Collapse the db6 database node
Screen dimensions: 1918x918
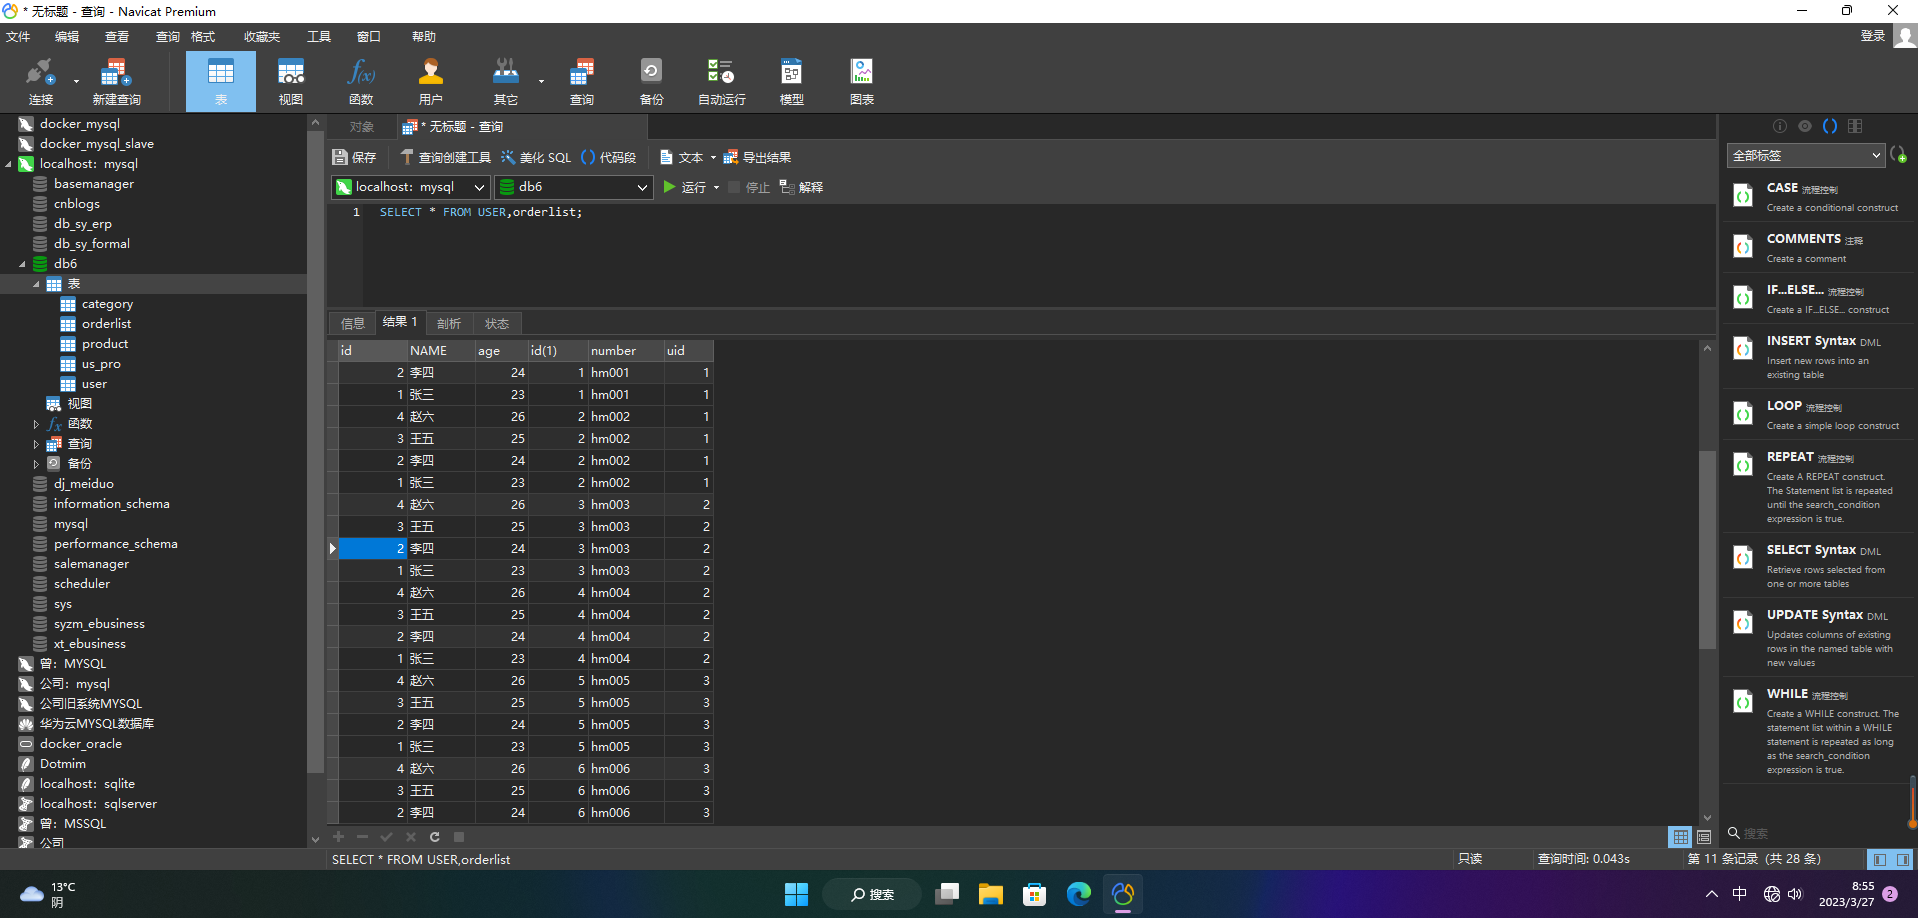[22, 264]
